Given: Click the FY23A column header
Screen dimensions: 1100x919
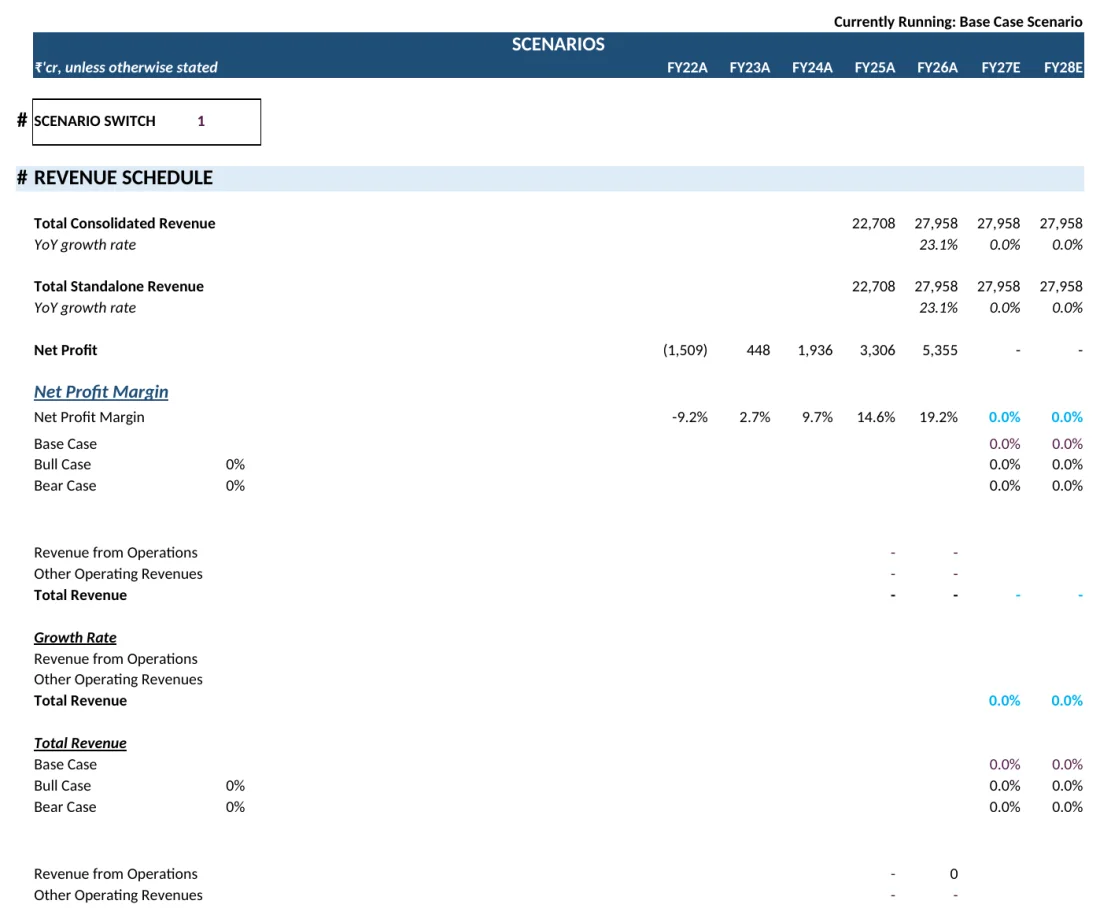Looking at the screenshot, I should (749, 67).
